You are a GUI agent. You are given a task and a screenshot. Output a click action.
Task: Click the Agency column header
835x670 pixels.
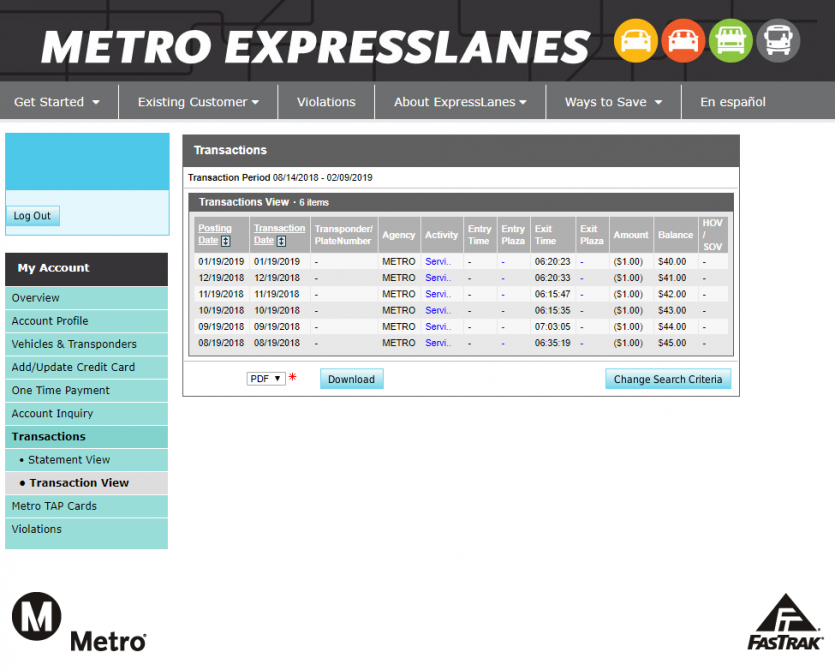click(398, 235)
